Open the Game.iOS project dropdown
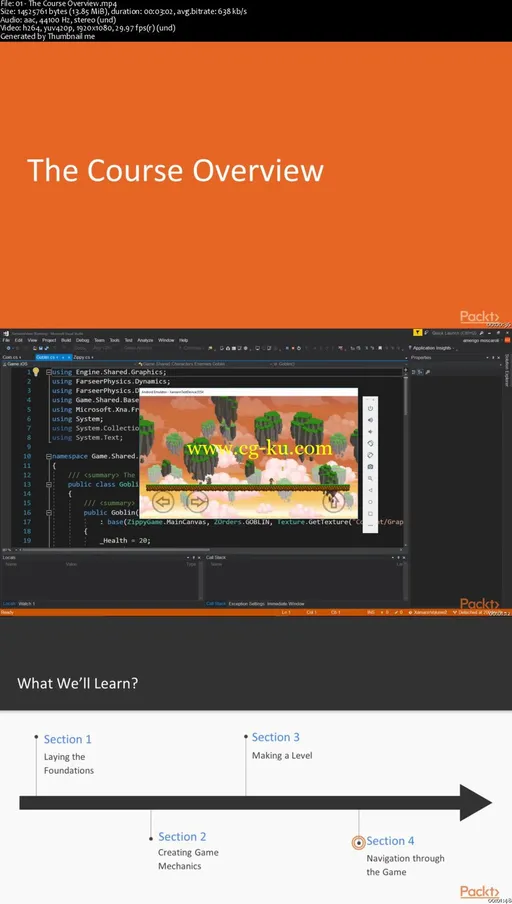The height and width of the screenshot is (904, 512). click(67, 364)
